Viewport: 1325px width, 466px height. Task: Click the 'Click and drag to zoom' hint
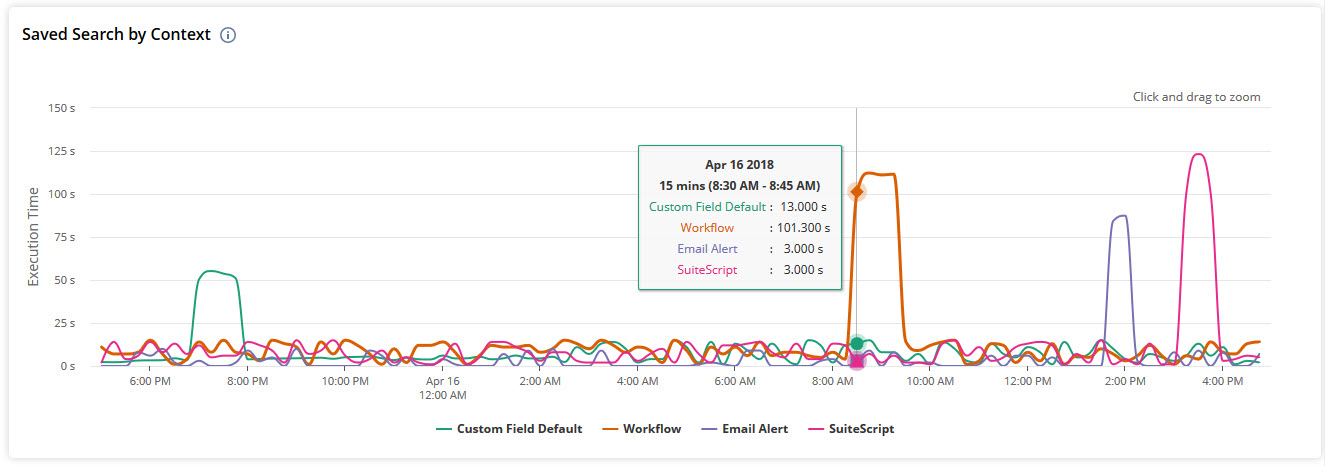pyautogui.click(x=1196, y=97)
